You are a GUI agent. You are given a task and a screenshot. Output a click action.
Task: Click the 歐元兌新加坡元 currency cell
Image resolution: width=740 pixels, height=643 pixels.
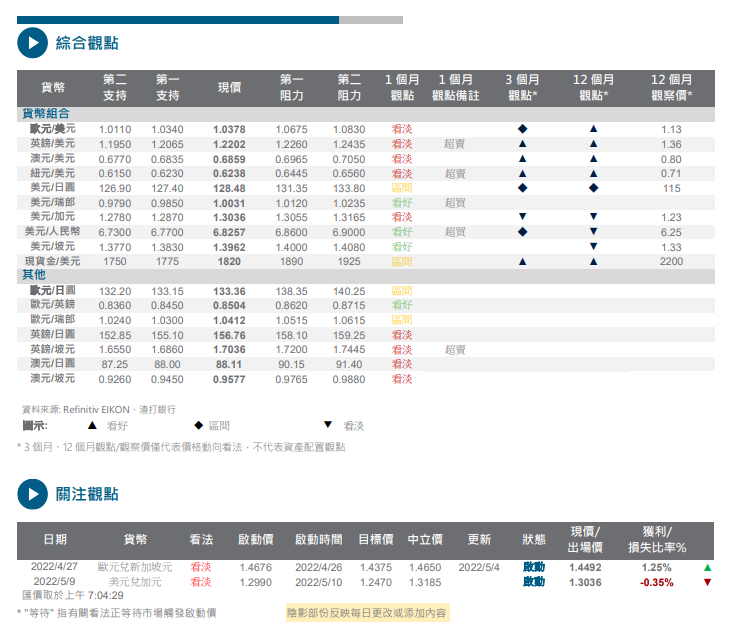point(135,567)
